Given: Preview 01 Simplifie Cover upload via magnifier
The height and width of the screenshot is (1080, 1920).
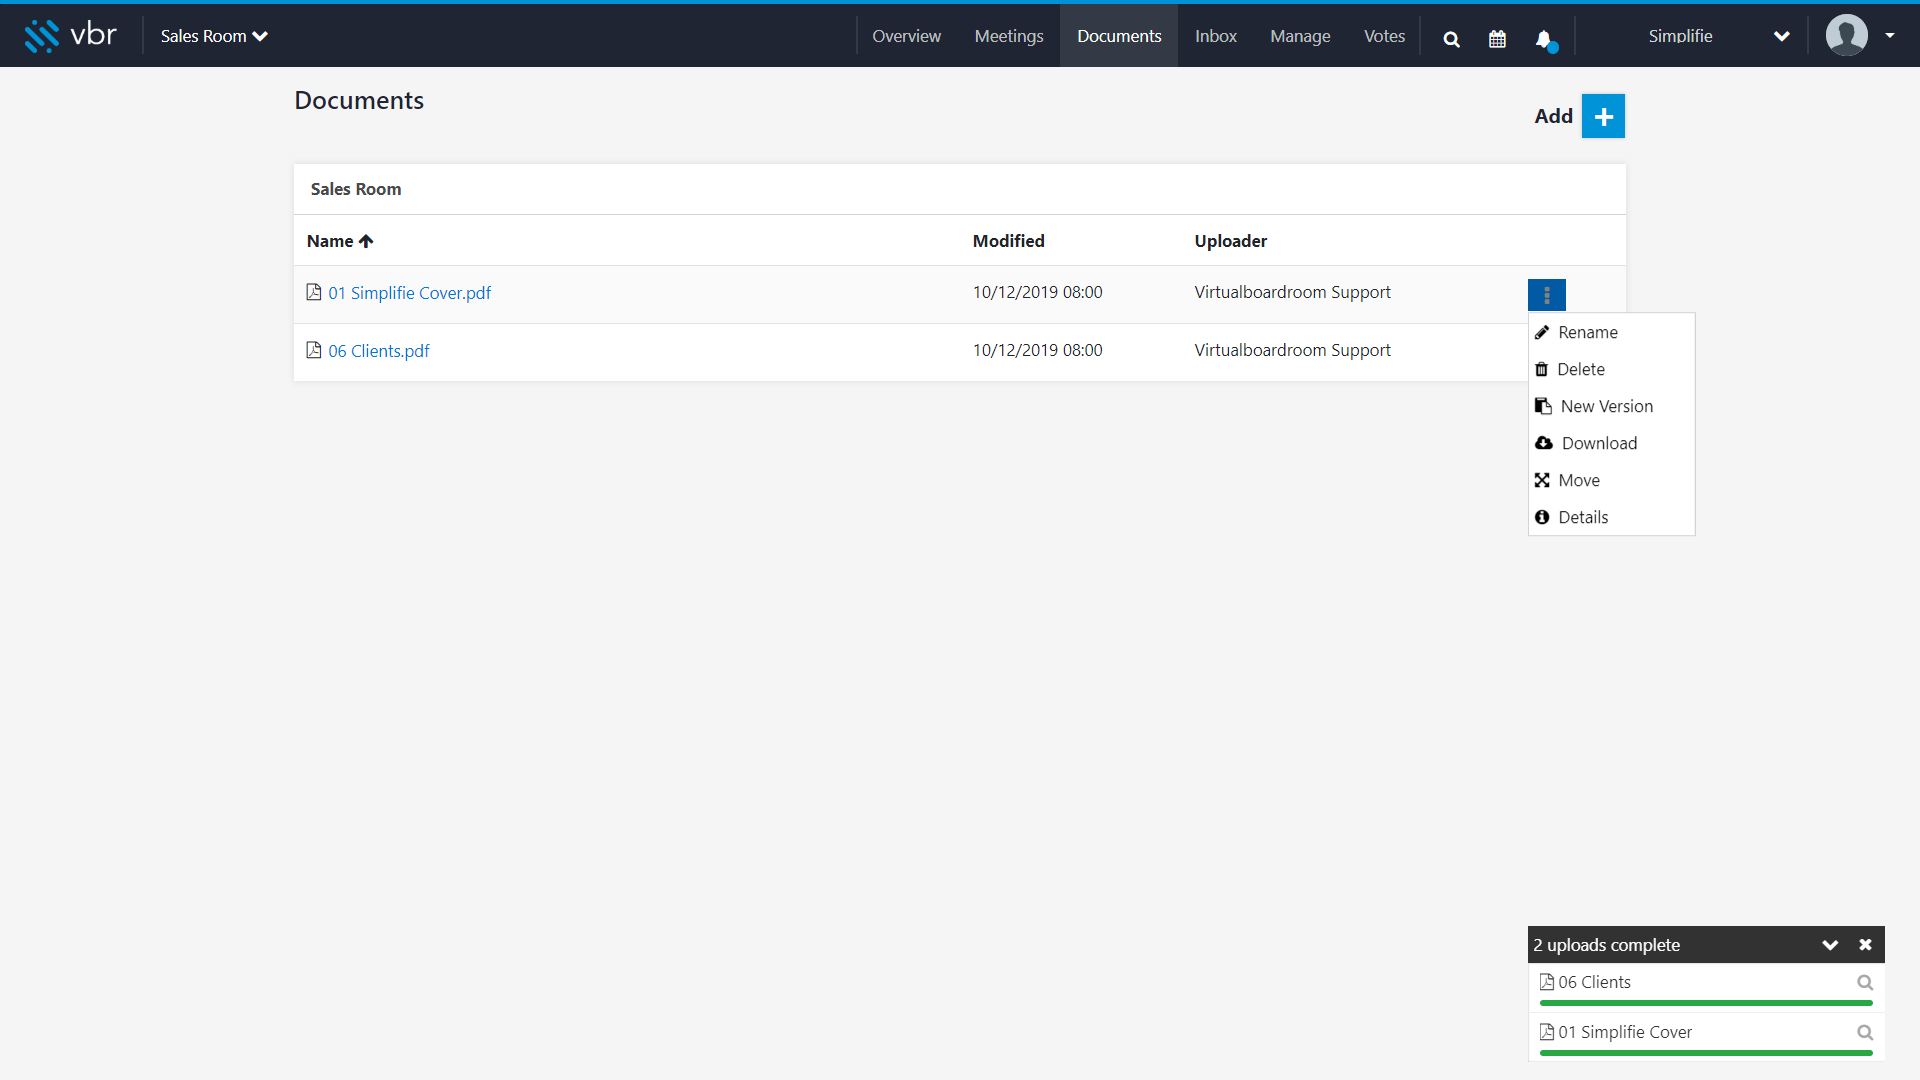Looking at the screenshot, I should 1865,1032.
